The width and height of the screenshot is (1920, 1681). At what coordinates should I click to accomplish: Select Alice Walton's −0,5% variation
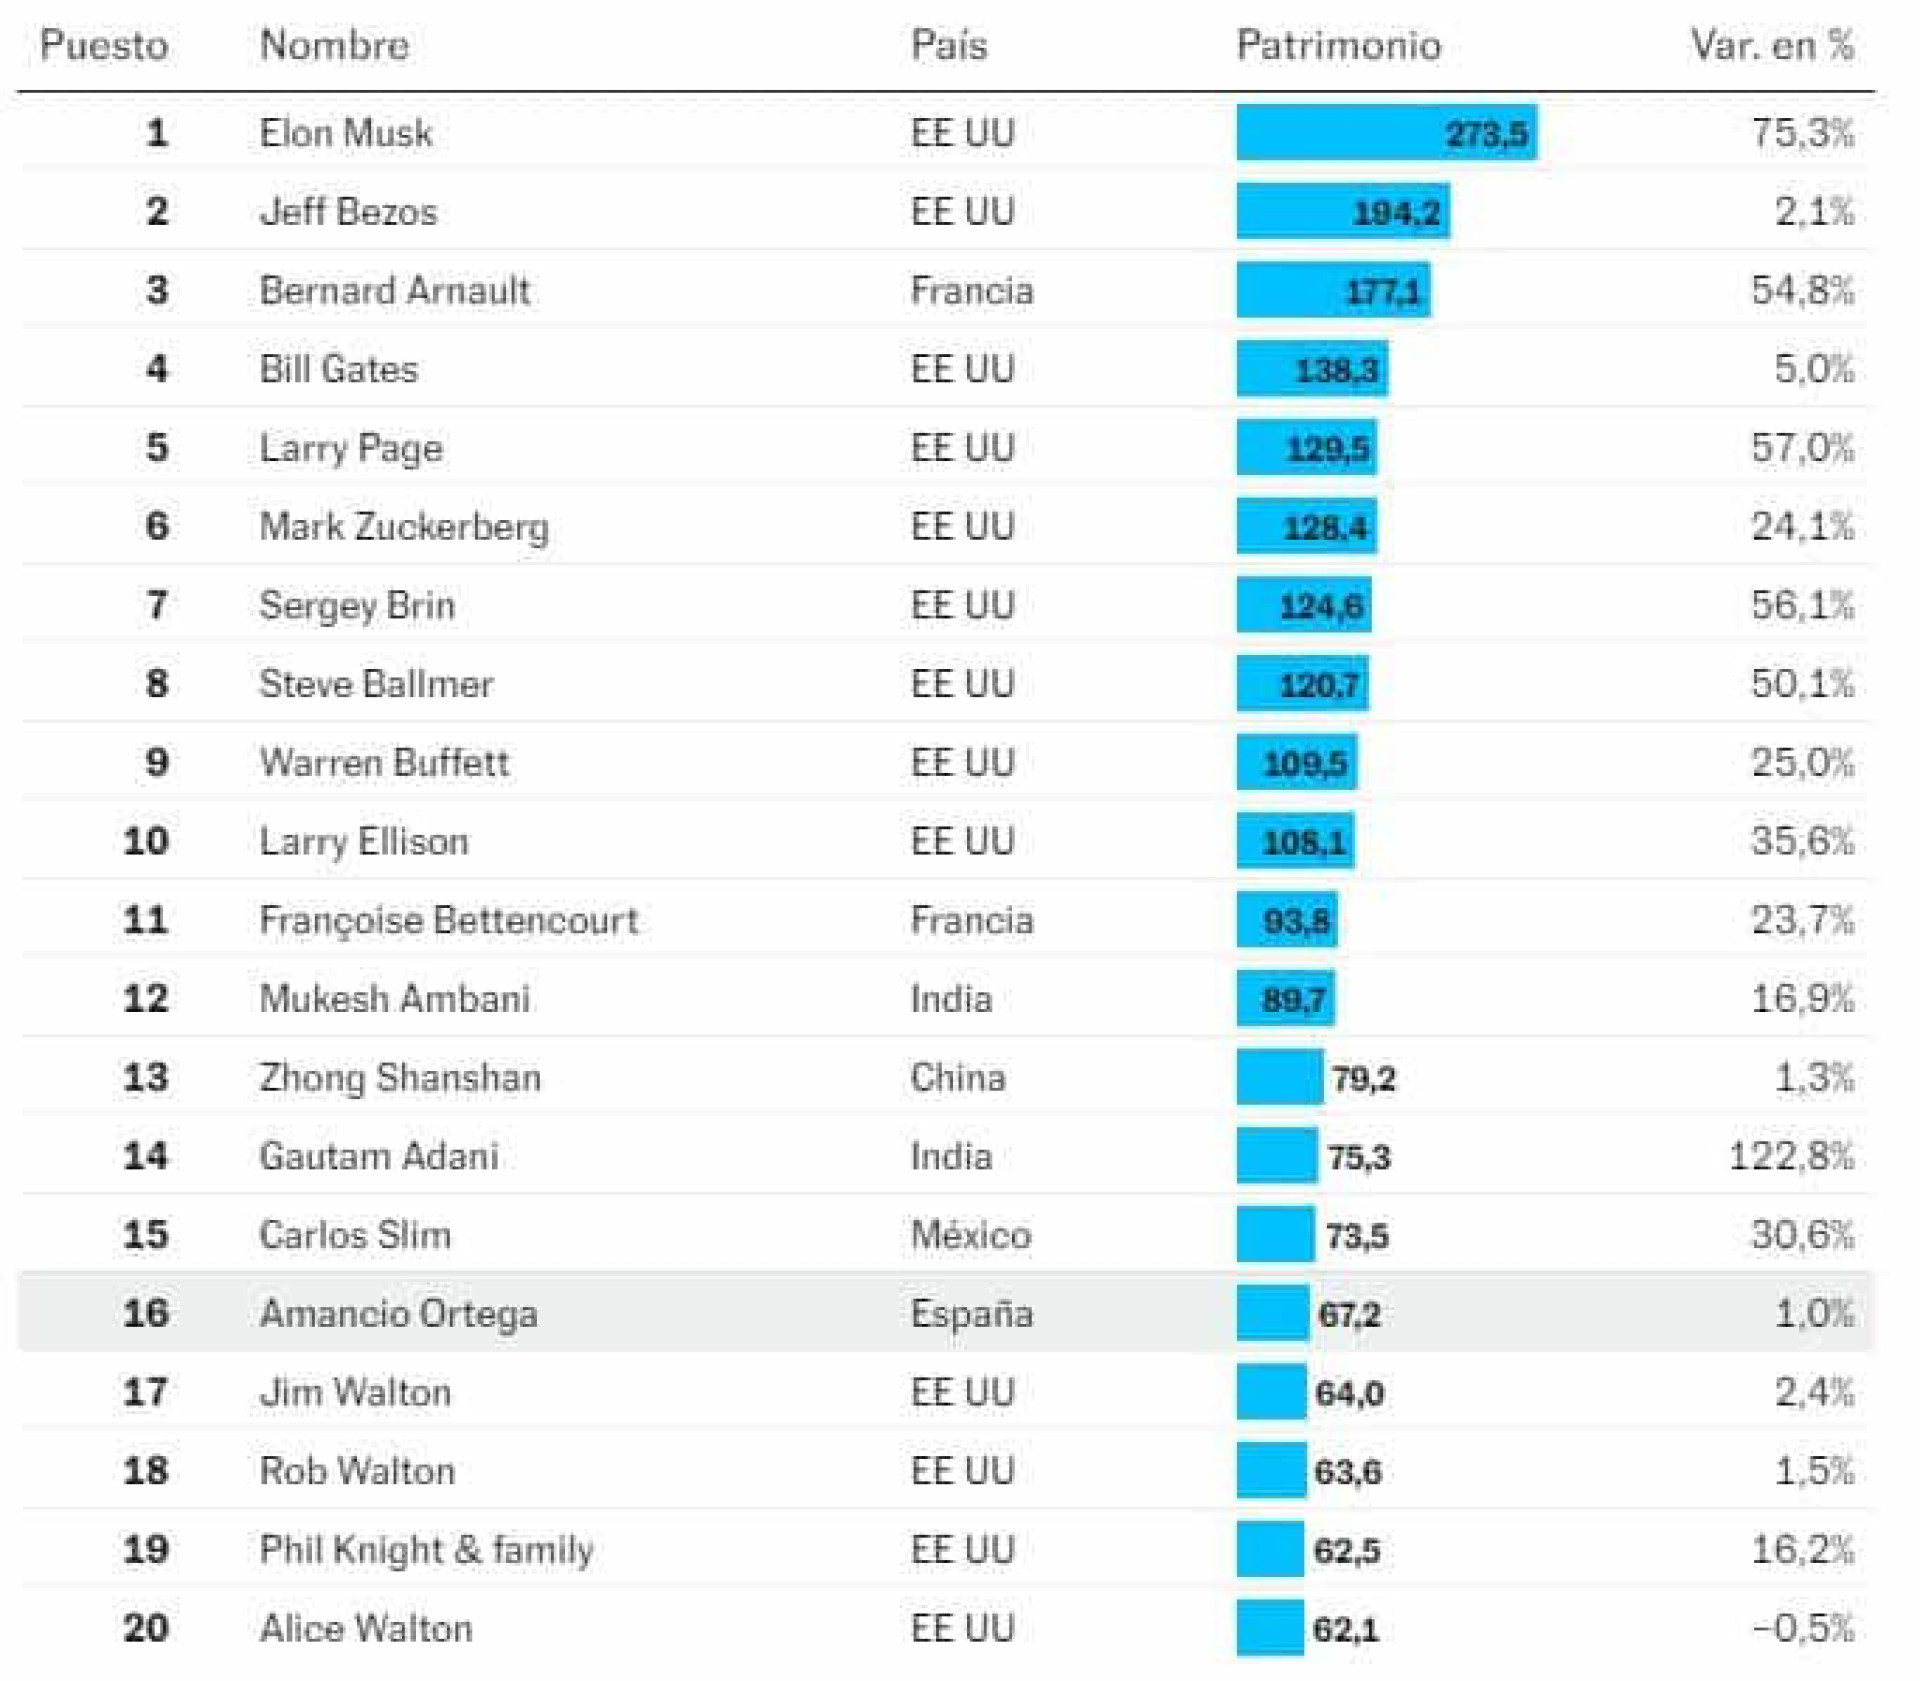1803,1628
